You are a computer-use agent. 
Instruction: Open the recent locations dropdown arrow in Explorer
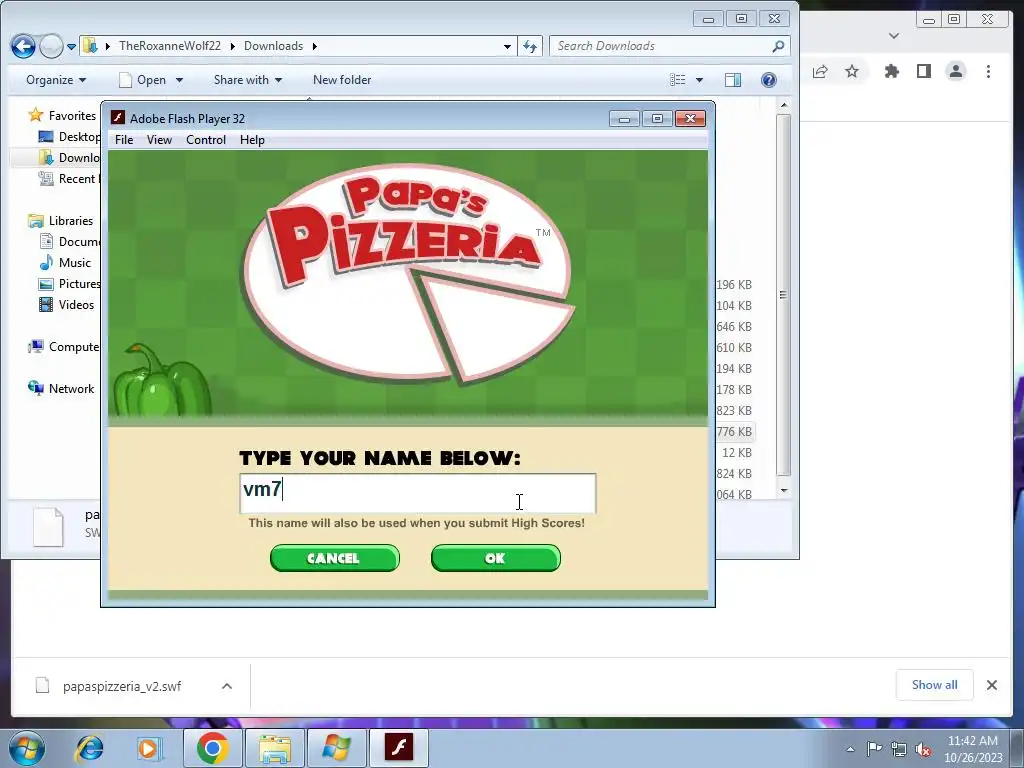pos(71,46)
